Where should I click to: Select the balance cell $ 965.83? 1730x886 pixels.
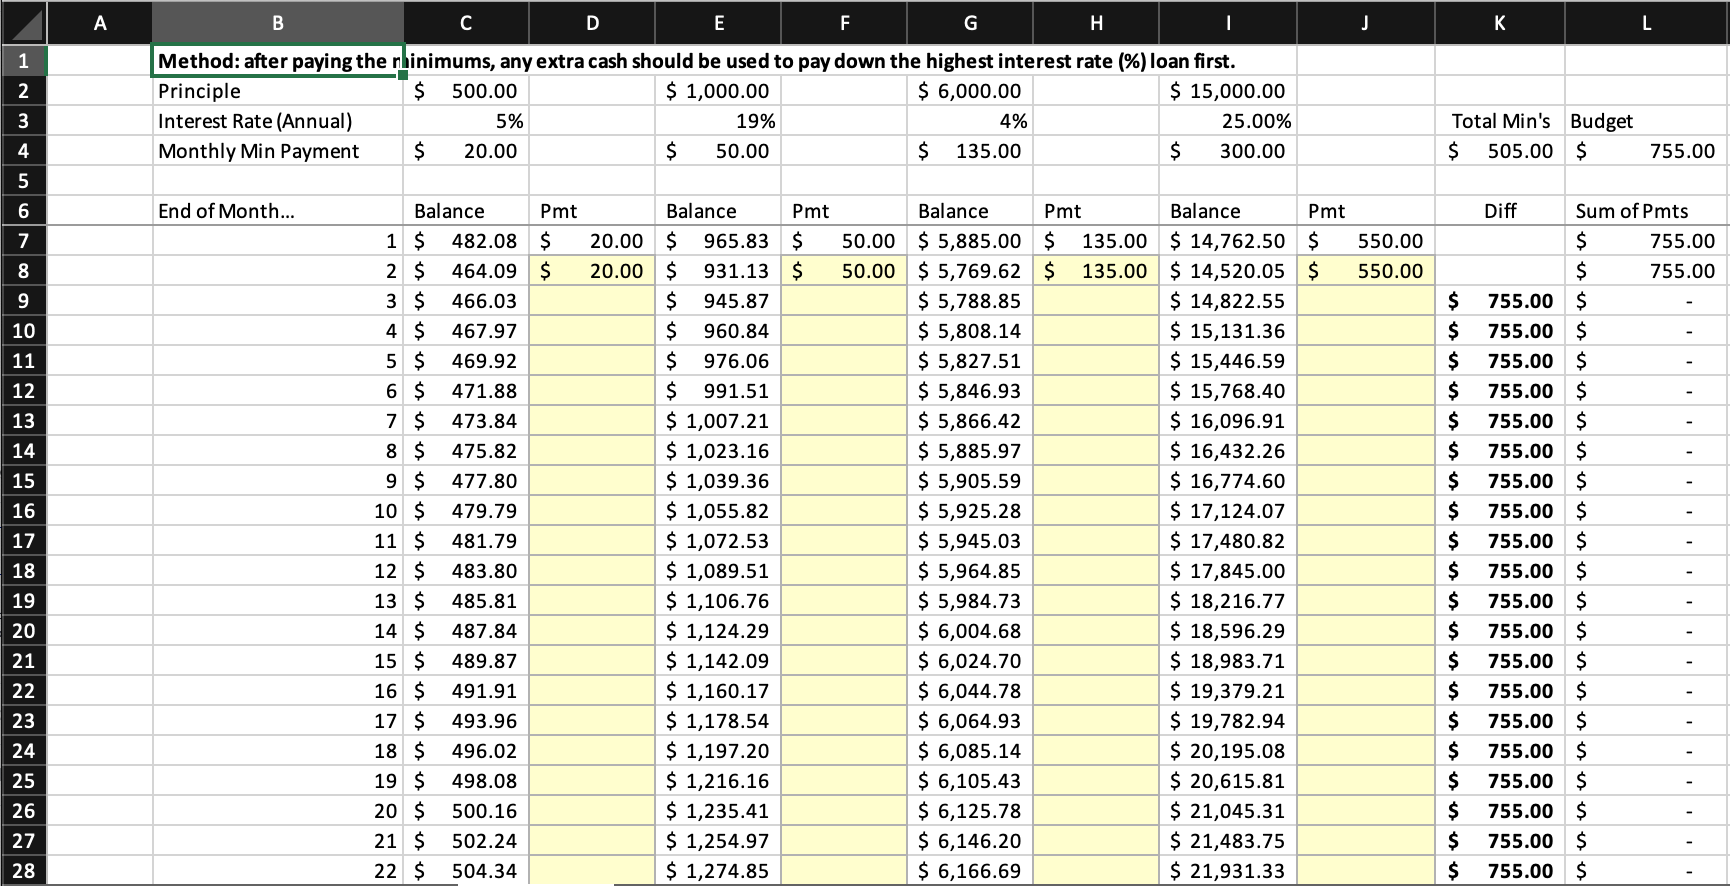718,241
